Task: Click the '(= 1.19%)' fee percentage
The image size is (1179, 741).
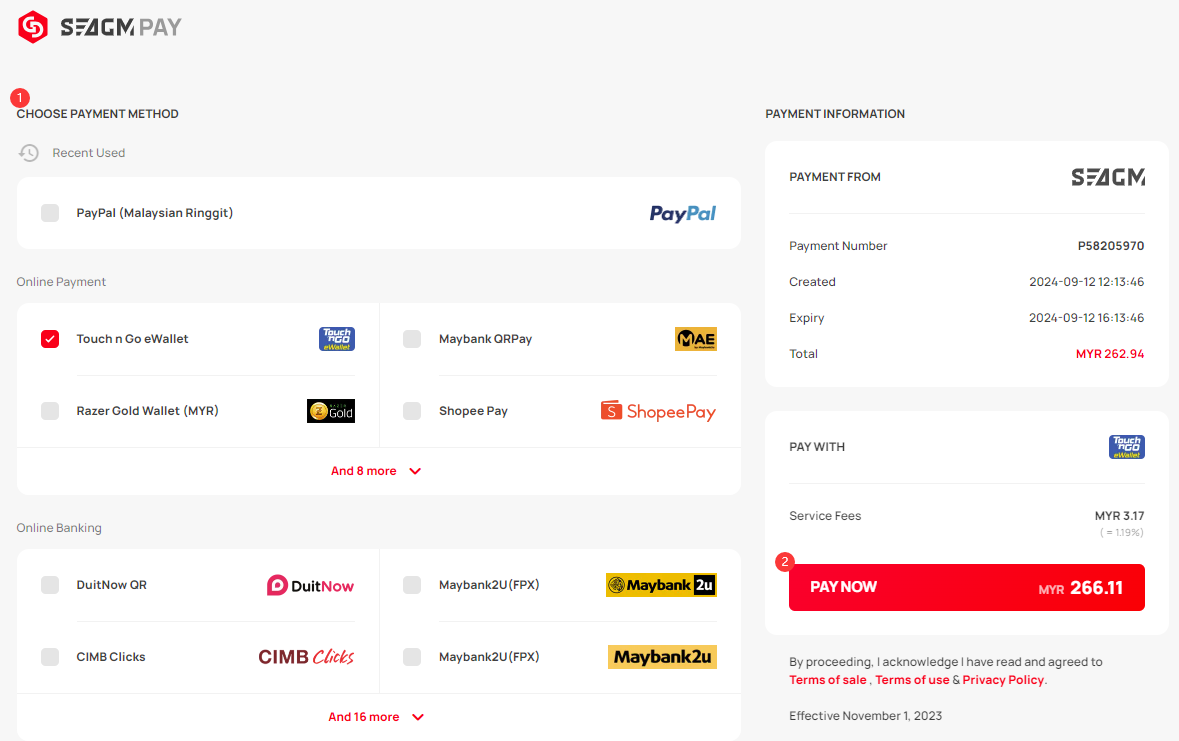Action: point(1122,533)
